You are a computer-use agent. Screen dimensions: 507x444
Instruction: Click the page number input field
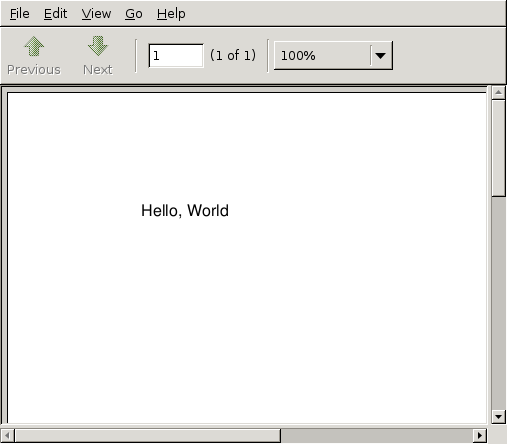[176, 56]
